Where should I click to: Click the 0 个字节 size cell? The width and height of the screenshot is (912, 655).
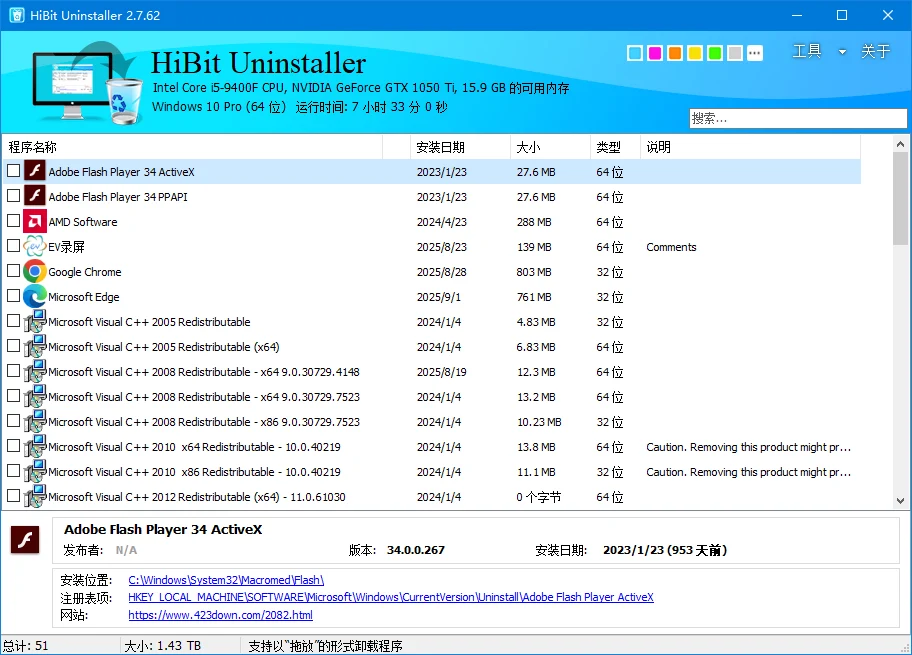tap(538, 497)
